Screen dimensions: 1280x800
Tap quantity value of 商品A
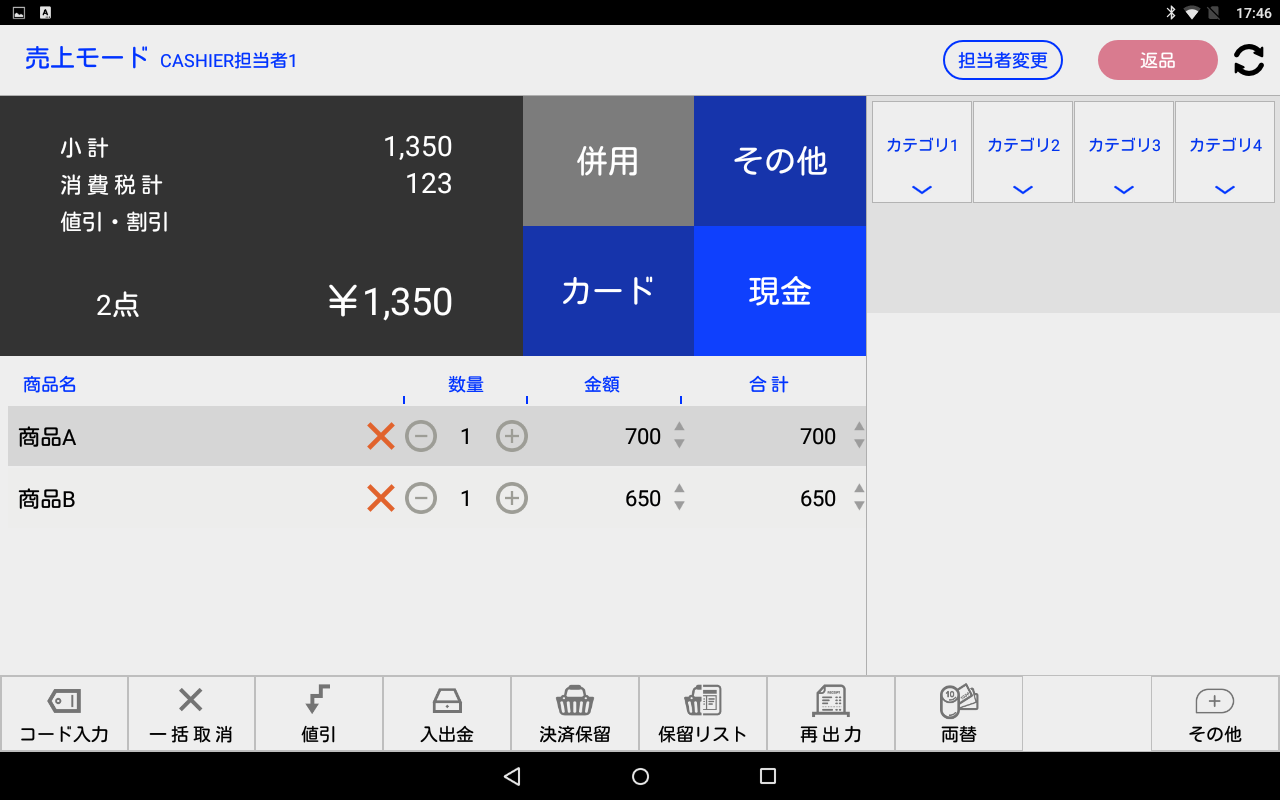point(466,437)
